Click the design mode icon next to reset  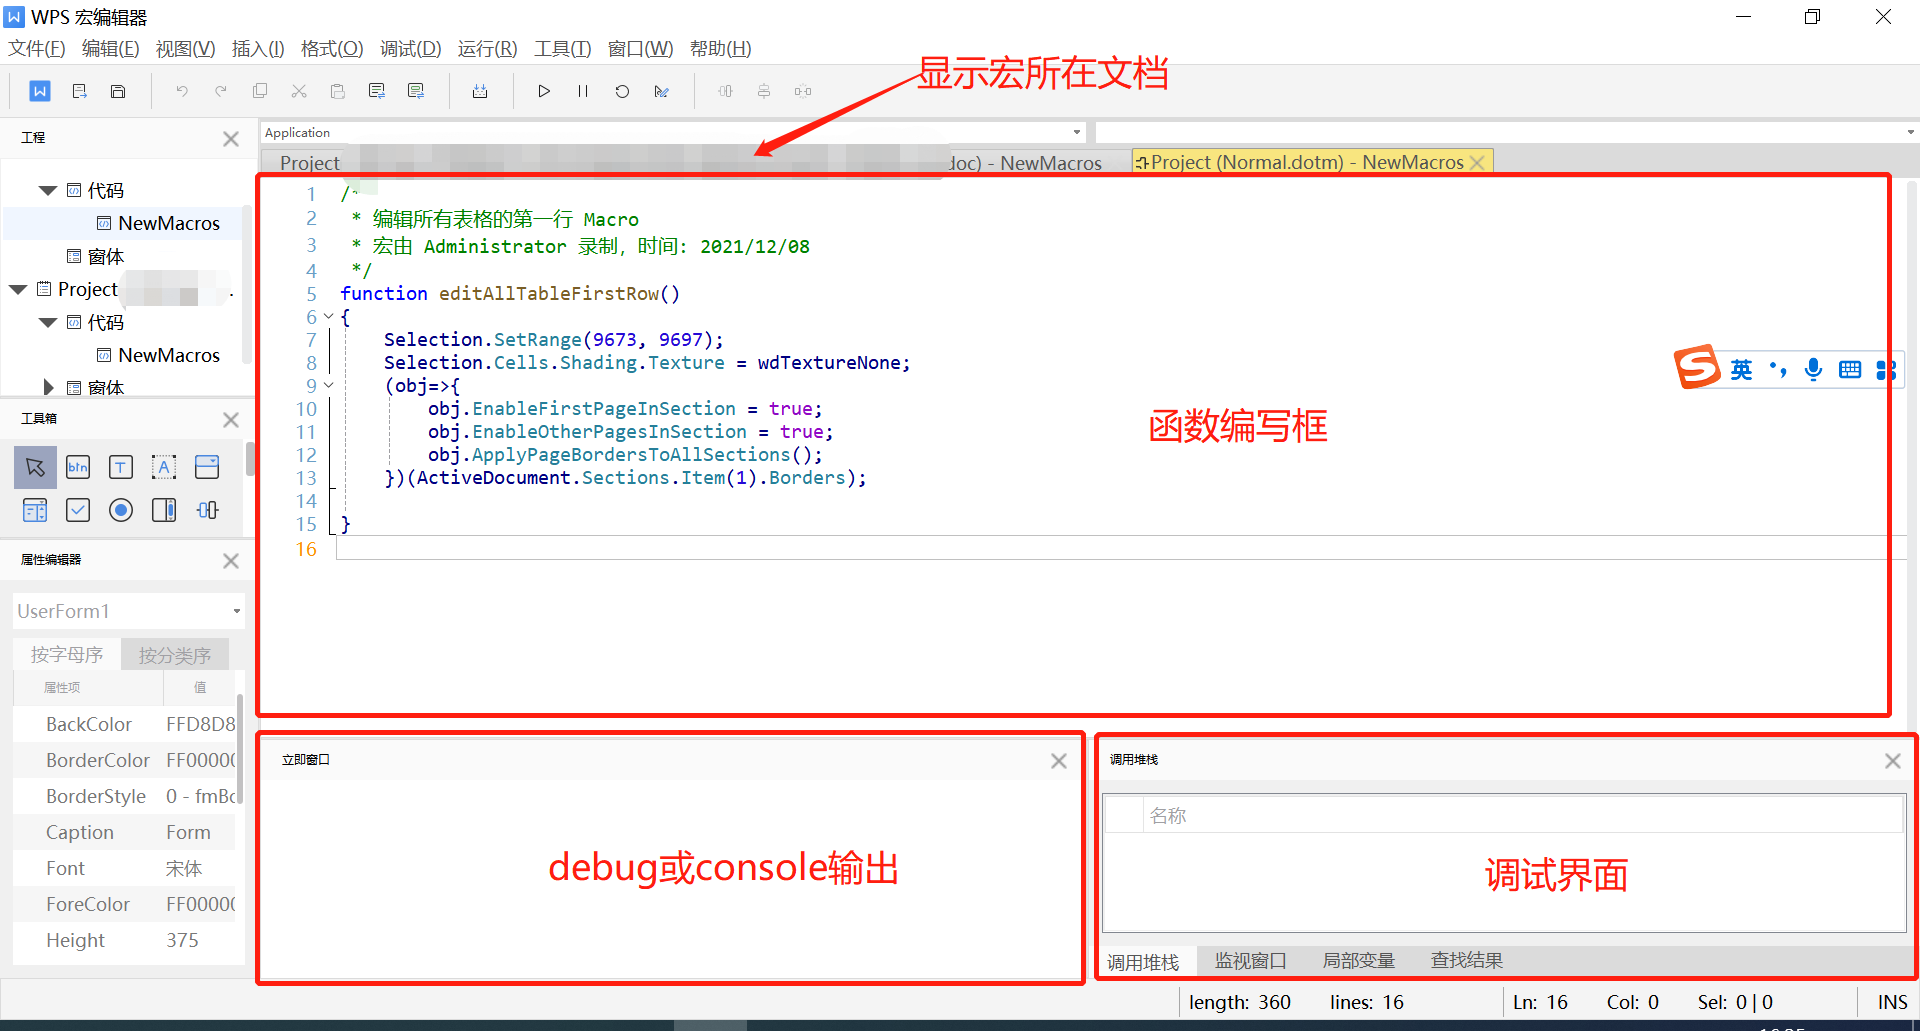point(661,91)
